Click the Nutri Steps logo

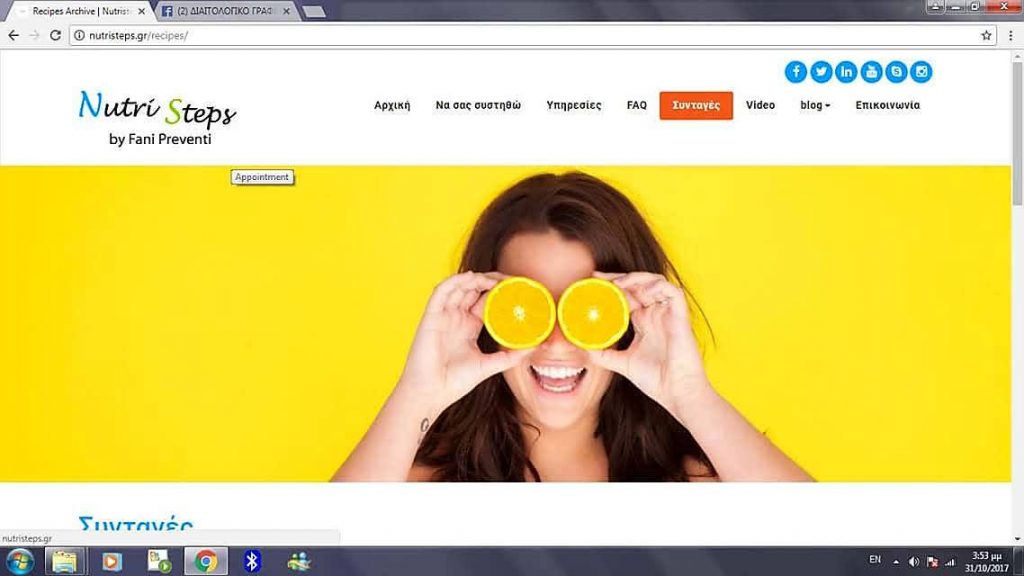pos(157,117)
